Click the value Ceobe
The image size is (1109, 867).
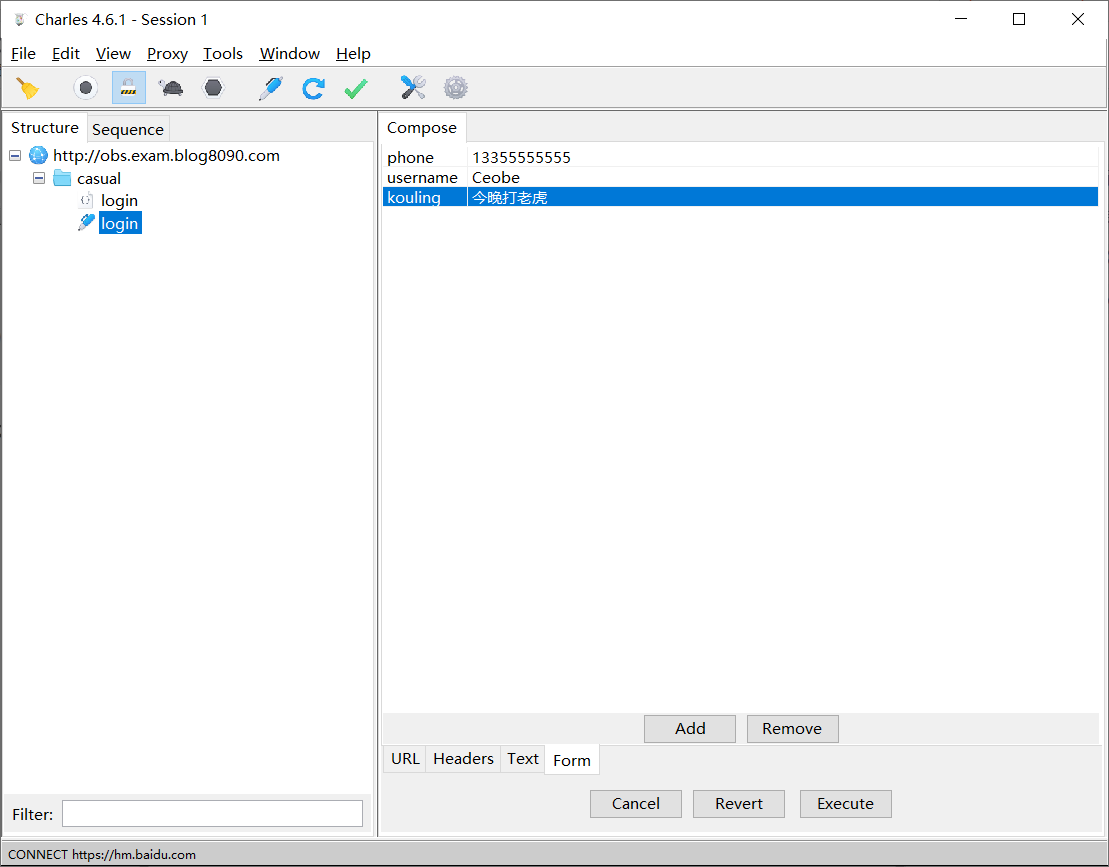tap(496, 178)
